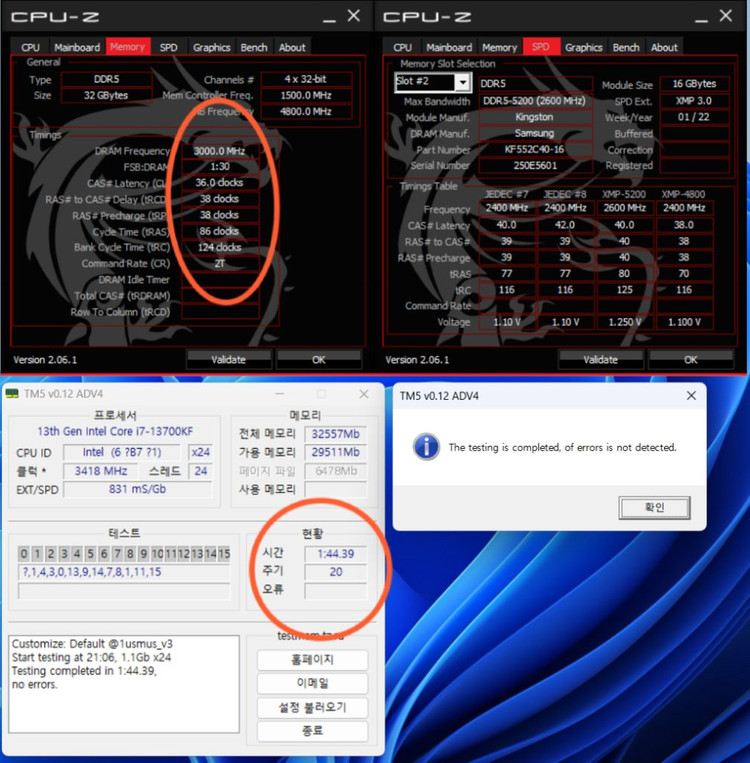Click the 종료 button in TM5
Image resolution: width=750 pixels, height=763 pixels.
[x=312, y=730]
